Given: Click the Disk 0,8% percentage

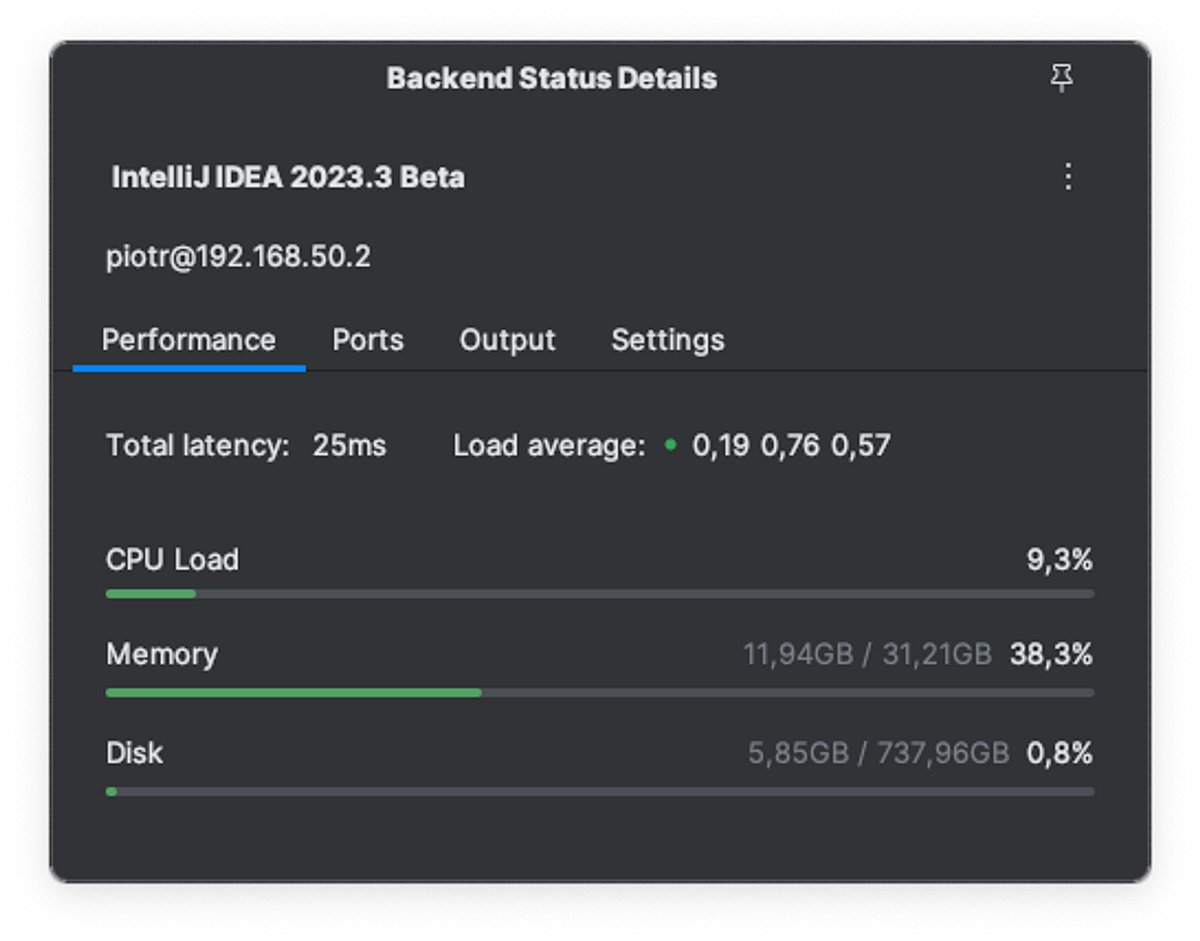Looking at the screenshot, I should (x=1059, y=753).
